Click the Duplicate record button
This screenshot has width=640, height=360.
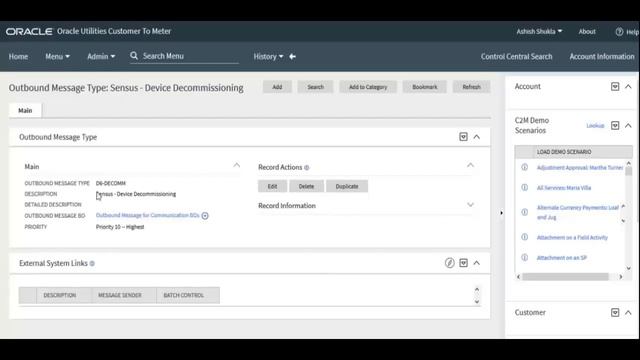click(x=347, y=186)
